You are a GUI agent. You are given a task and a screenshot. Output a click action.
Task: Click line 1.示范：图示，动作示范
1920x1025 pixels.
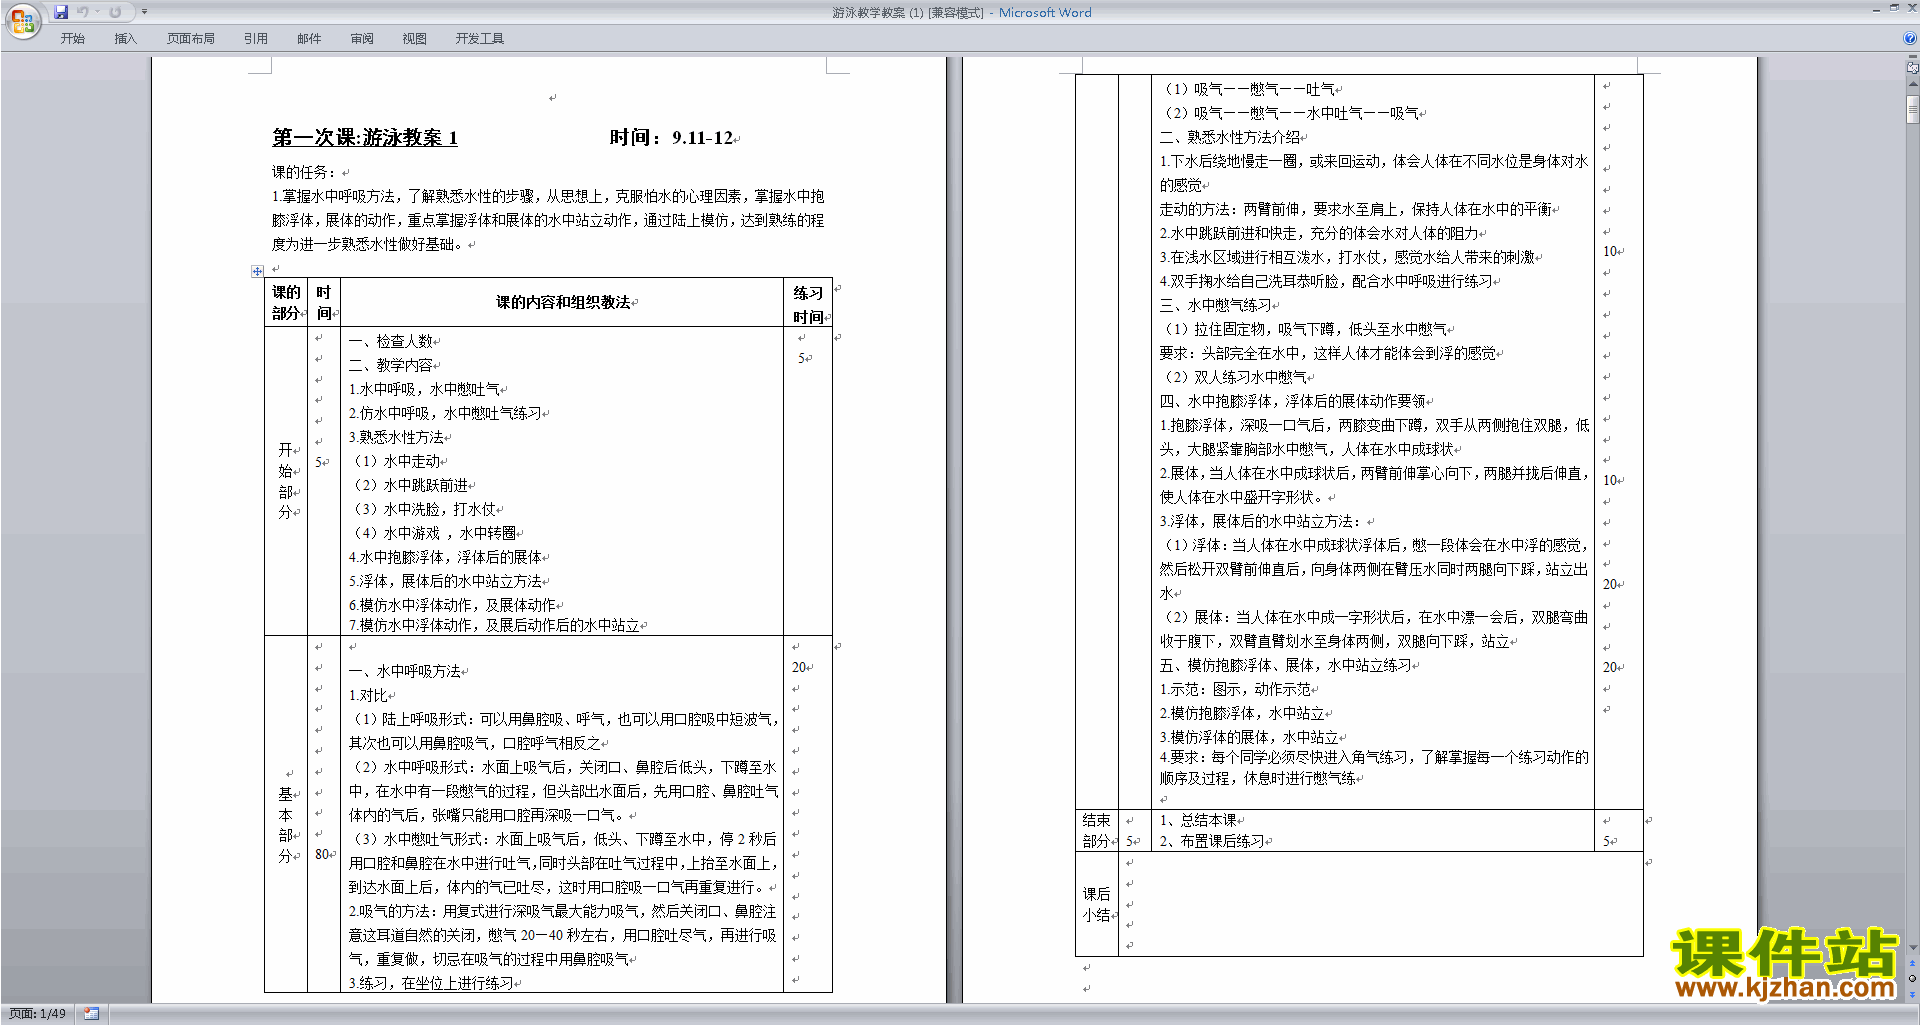pyautogui.click(x=1235, y=689)
